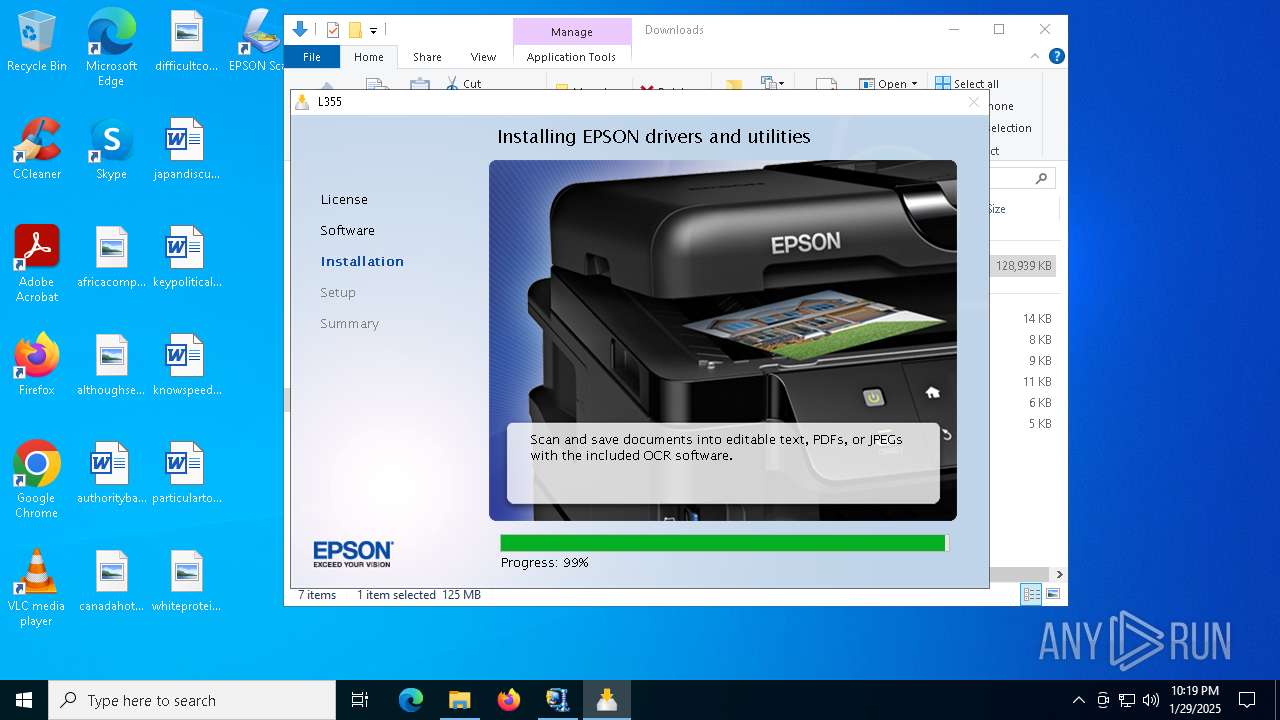Click the 11 KB file size entry

1037,382
